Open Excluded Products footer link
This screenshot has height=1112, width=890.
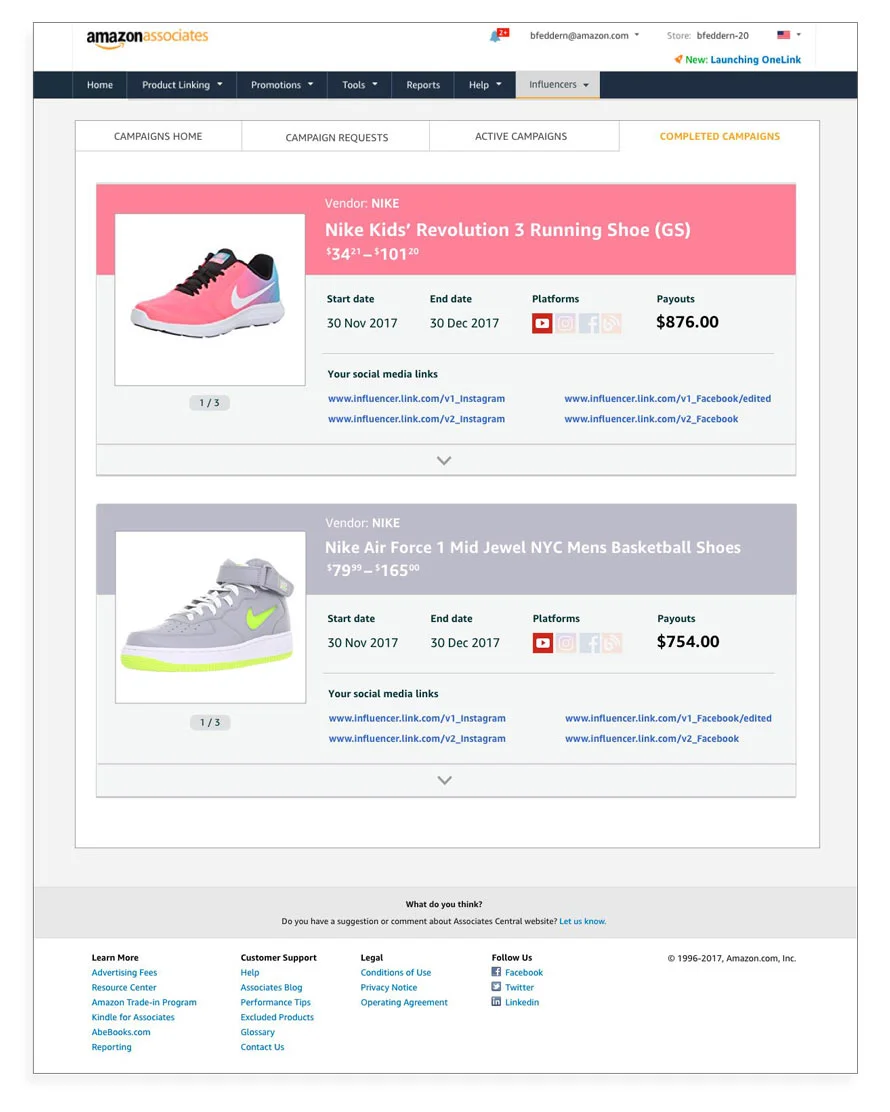(277, 1017)
